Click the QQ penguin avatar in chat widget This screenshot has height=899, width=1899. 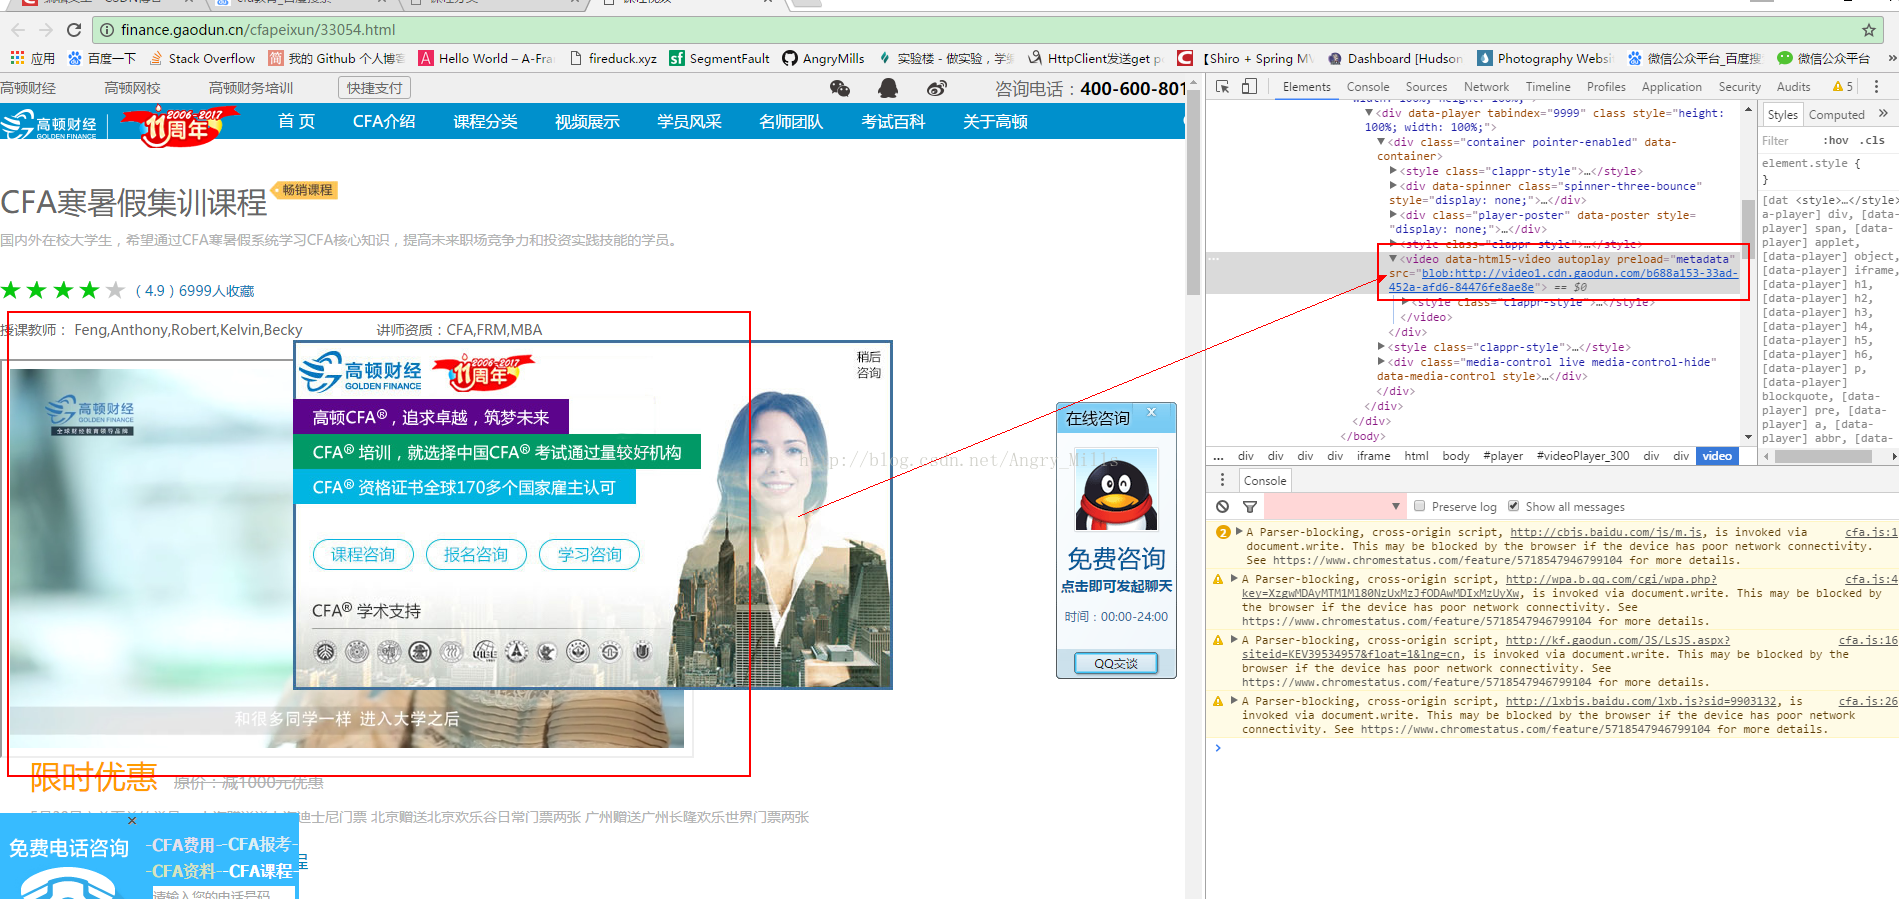(1116, 490)
